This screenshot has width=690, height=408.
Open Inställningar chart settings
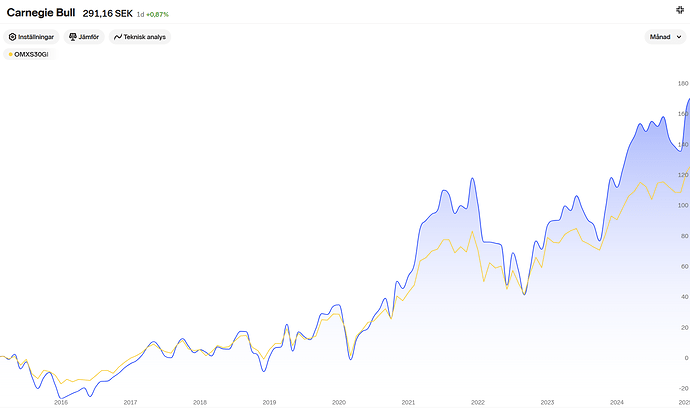coord(31,37)
